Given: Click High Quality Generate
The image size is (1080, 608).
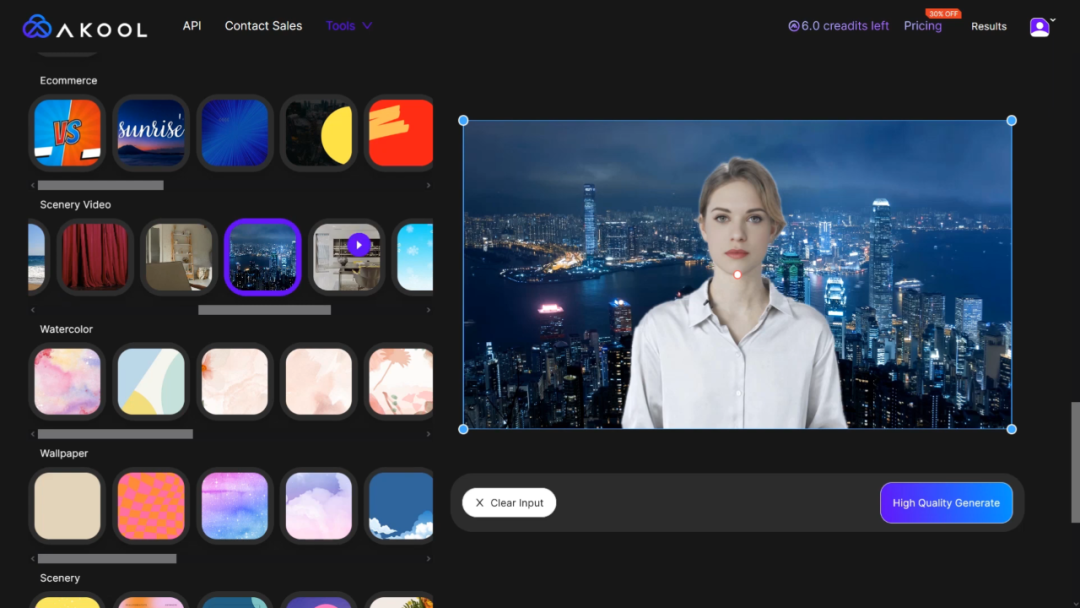Looking at the screenshot, I should point(946,503).
